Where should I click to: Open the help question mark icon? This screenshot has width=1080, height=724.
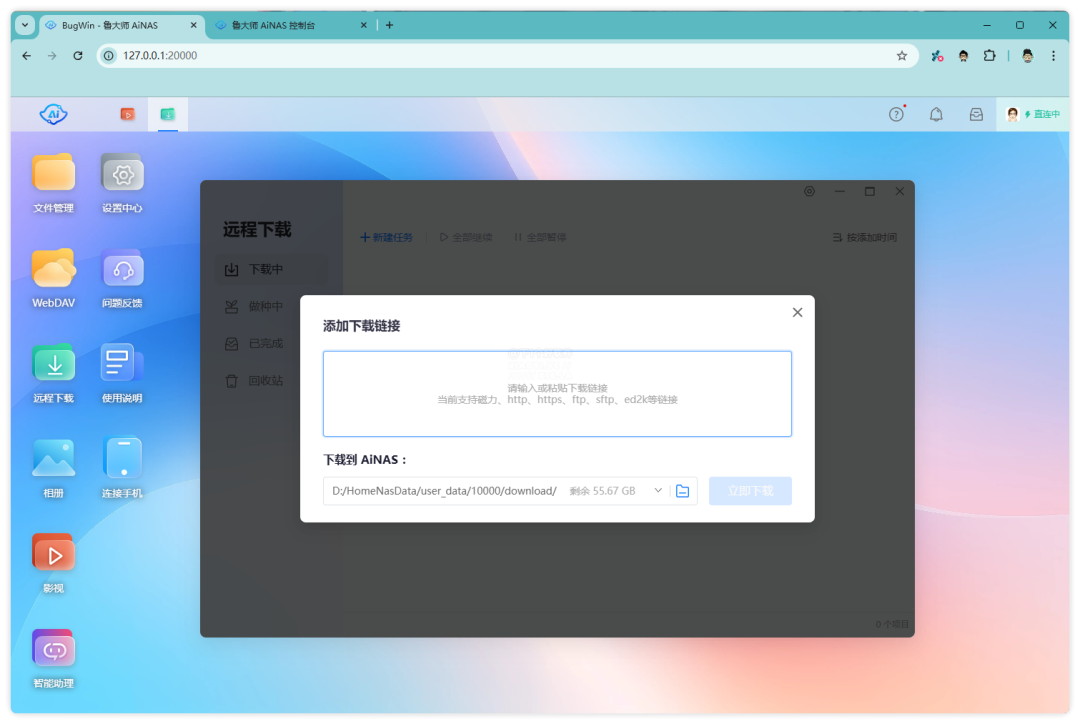point(896,114)
